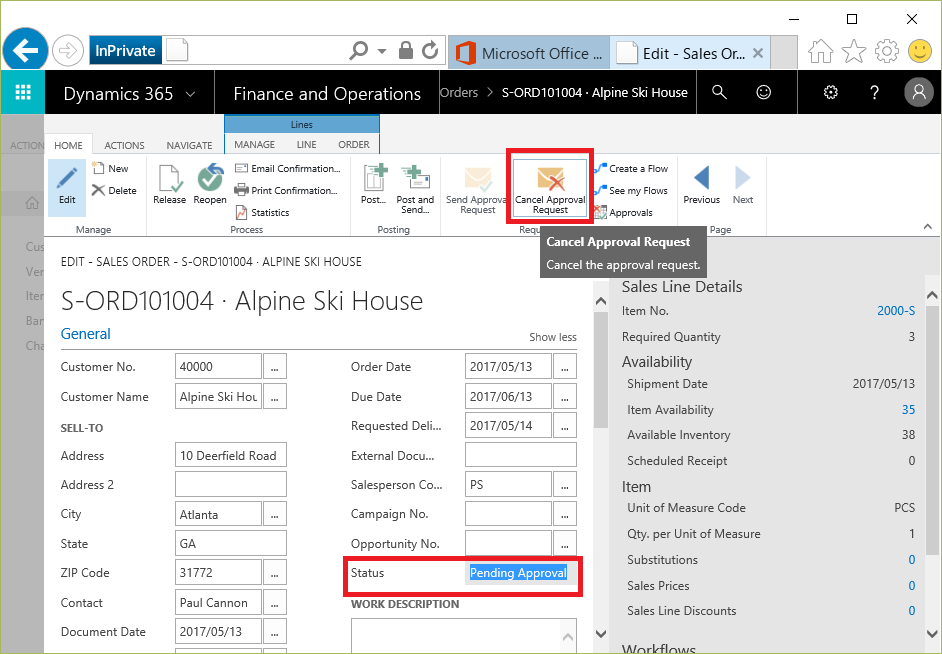Open lookup button next to Customer No.
Viewport: 942px width, 654px height.
click(276, 367)
